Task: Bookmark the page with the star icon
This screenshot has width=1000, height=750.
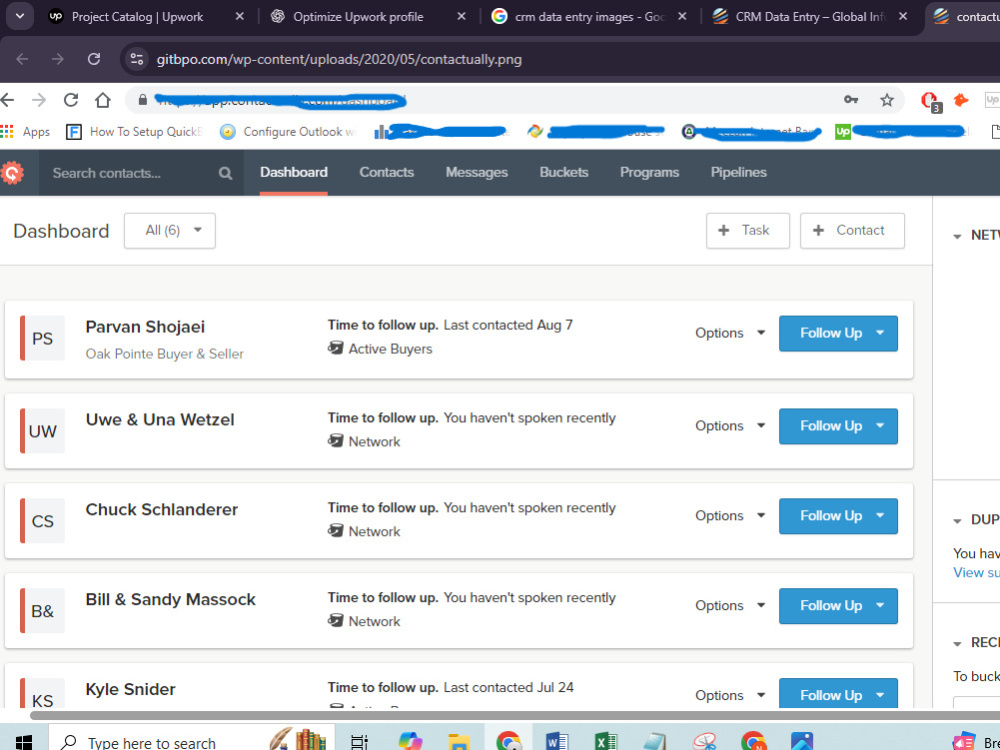Action: tap(886, 100)
